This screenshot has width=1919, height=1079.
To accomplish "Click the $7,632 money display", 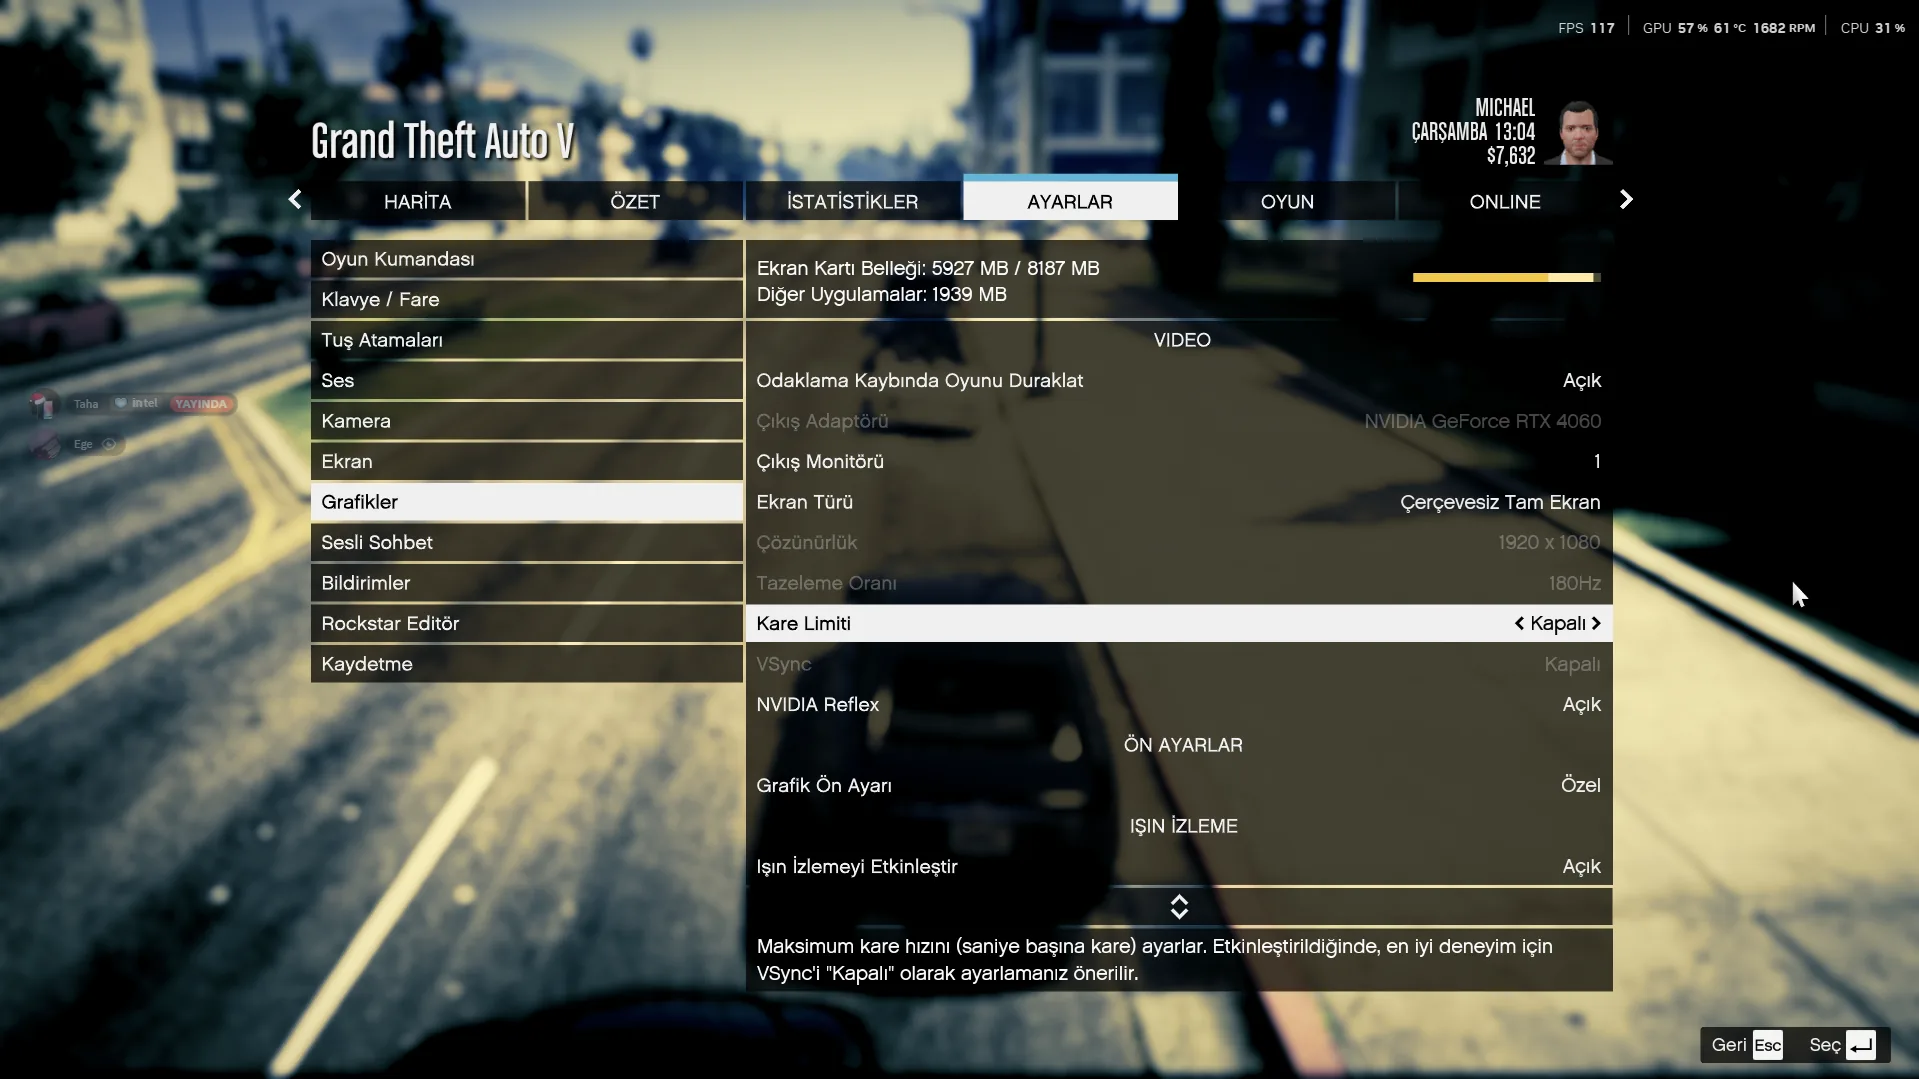I will 1510,156.
